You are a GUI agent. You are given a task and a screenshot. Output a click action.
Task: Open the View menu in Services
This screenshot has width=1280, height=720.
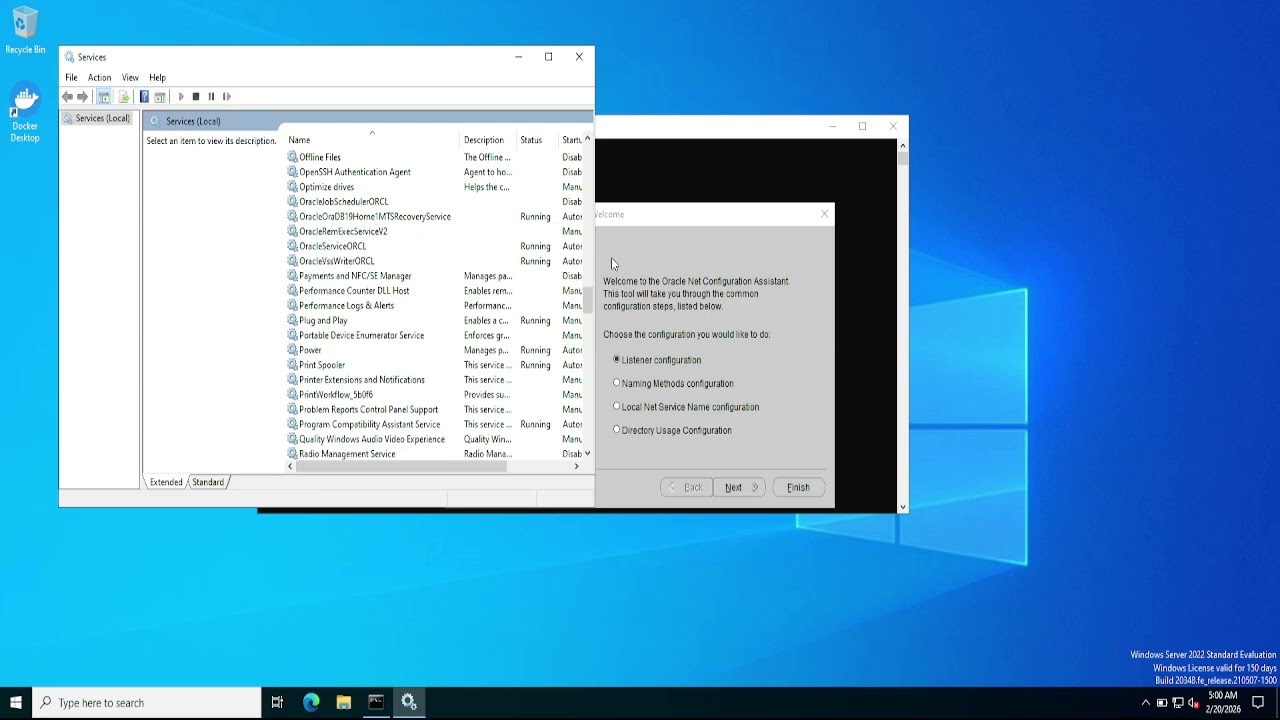click(x=130, y=77)
